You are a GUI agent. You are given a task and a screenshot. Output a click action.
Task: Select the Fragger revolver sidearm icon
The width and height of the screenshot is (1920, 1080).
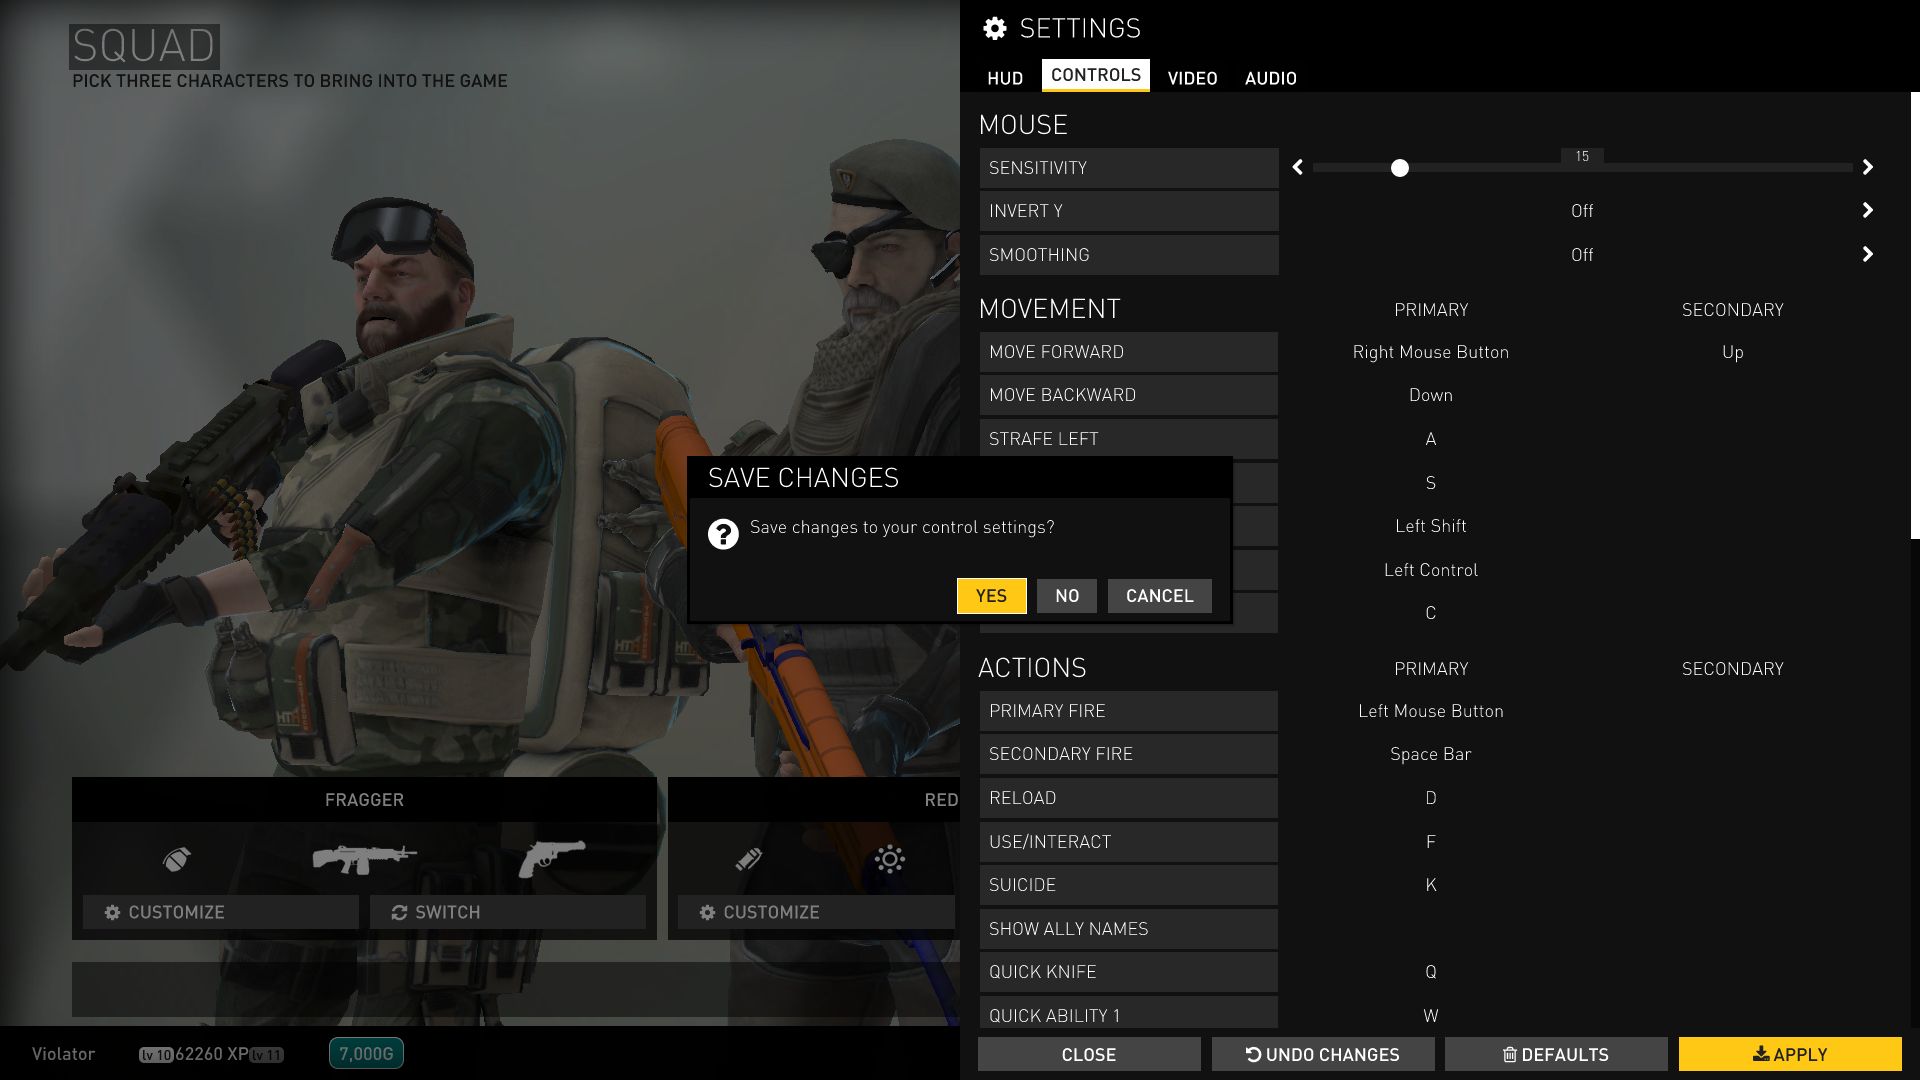552,859
